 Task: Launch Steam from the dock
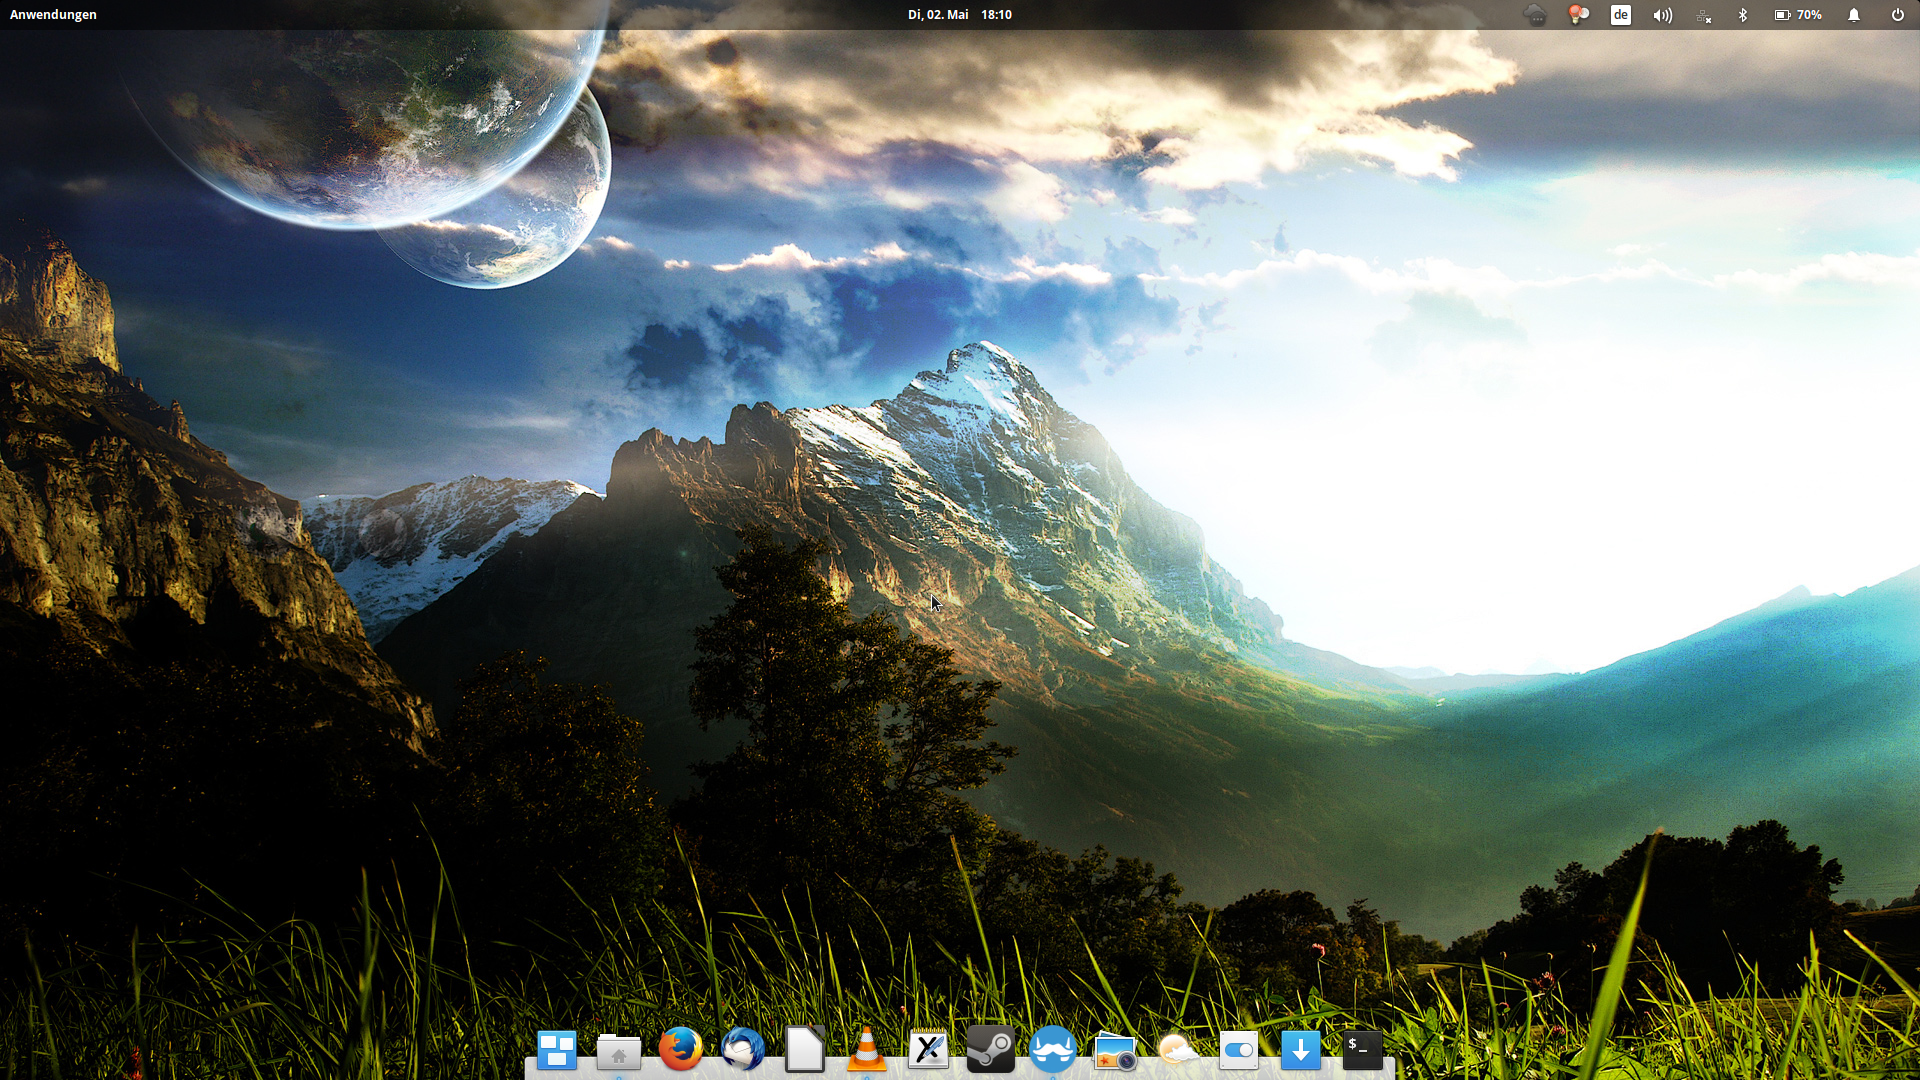991,1050
